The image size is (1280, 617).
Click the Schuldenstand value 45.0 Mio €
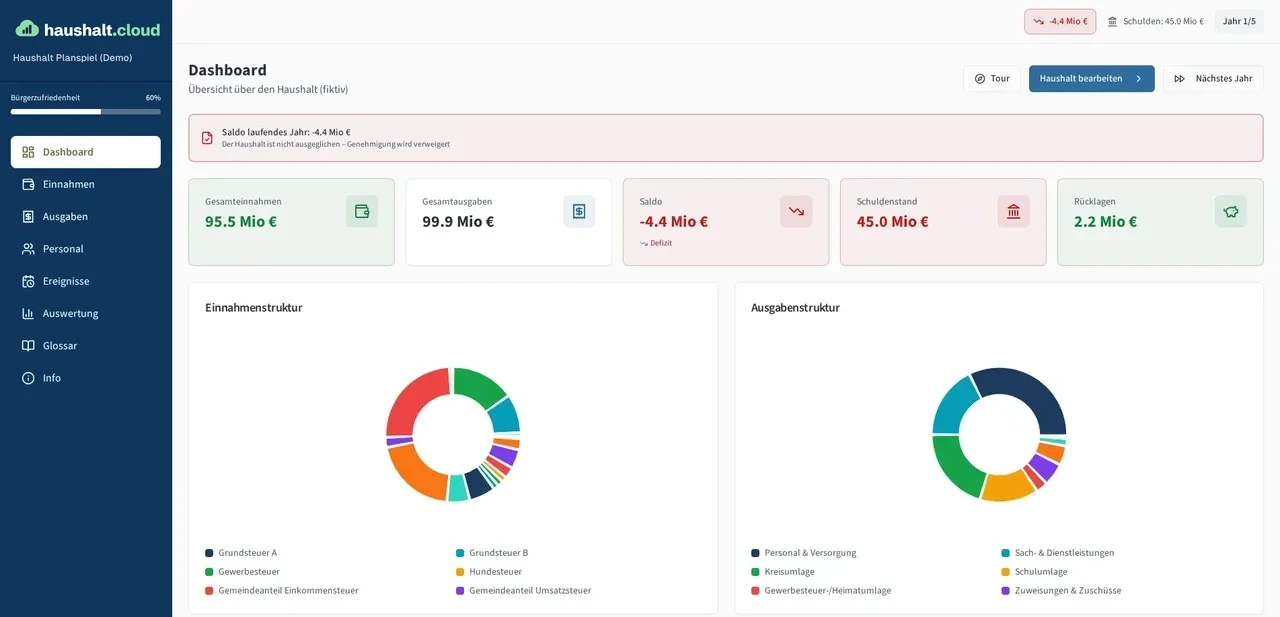[892, 222]
